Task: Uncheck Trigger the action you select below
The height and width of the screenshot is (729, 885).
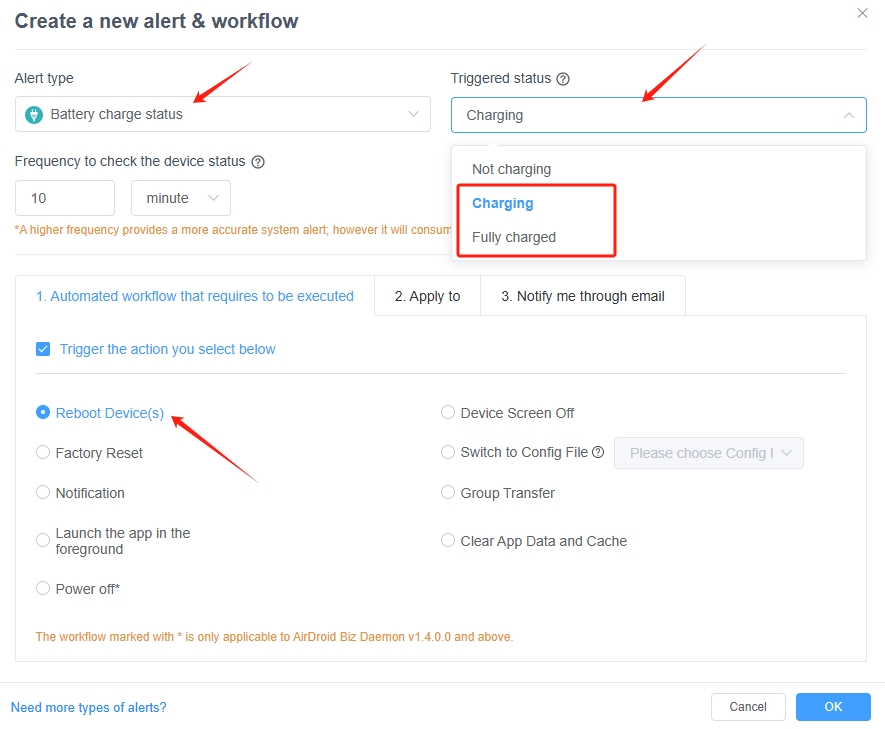Action: tap(43, 349)
